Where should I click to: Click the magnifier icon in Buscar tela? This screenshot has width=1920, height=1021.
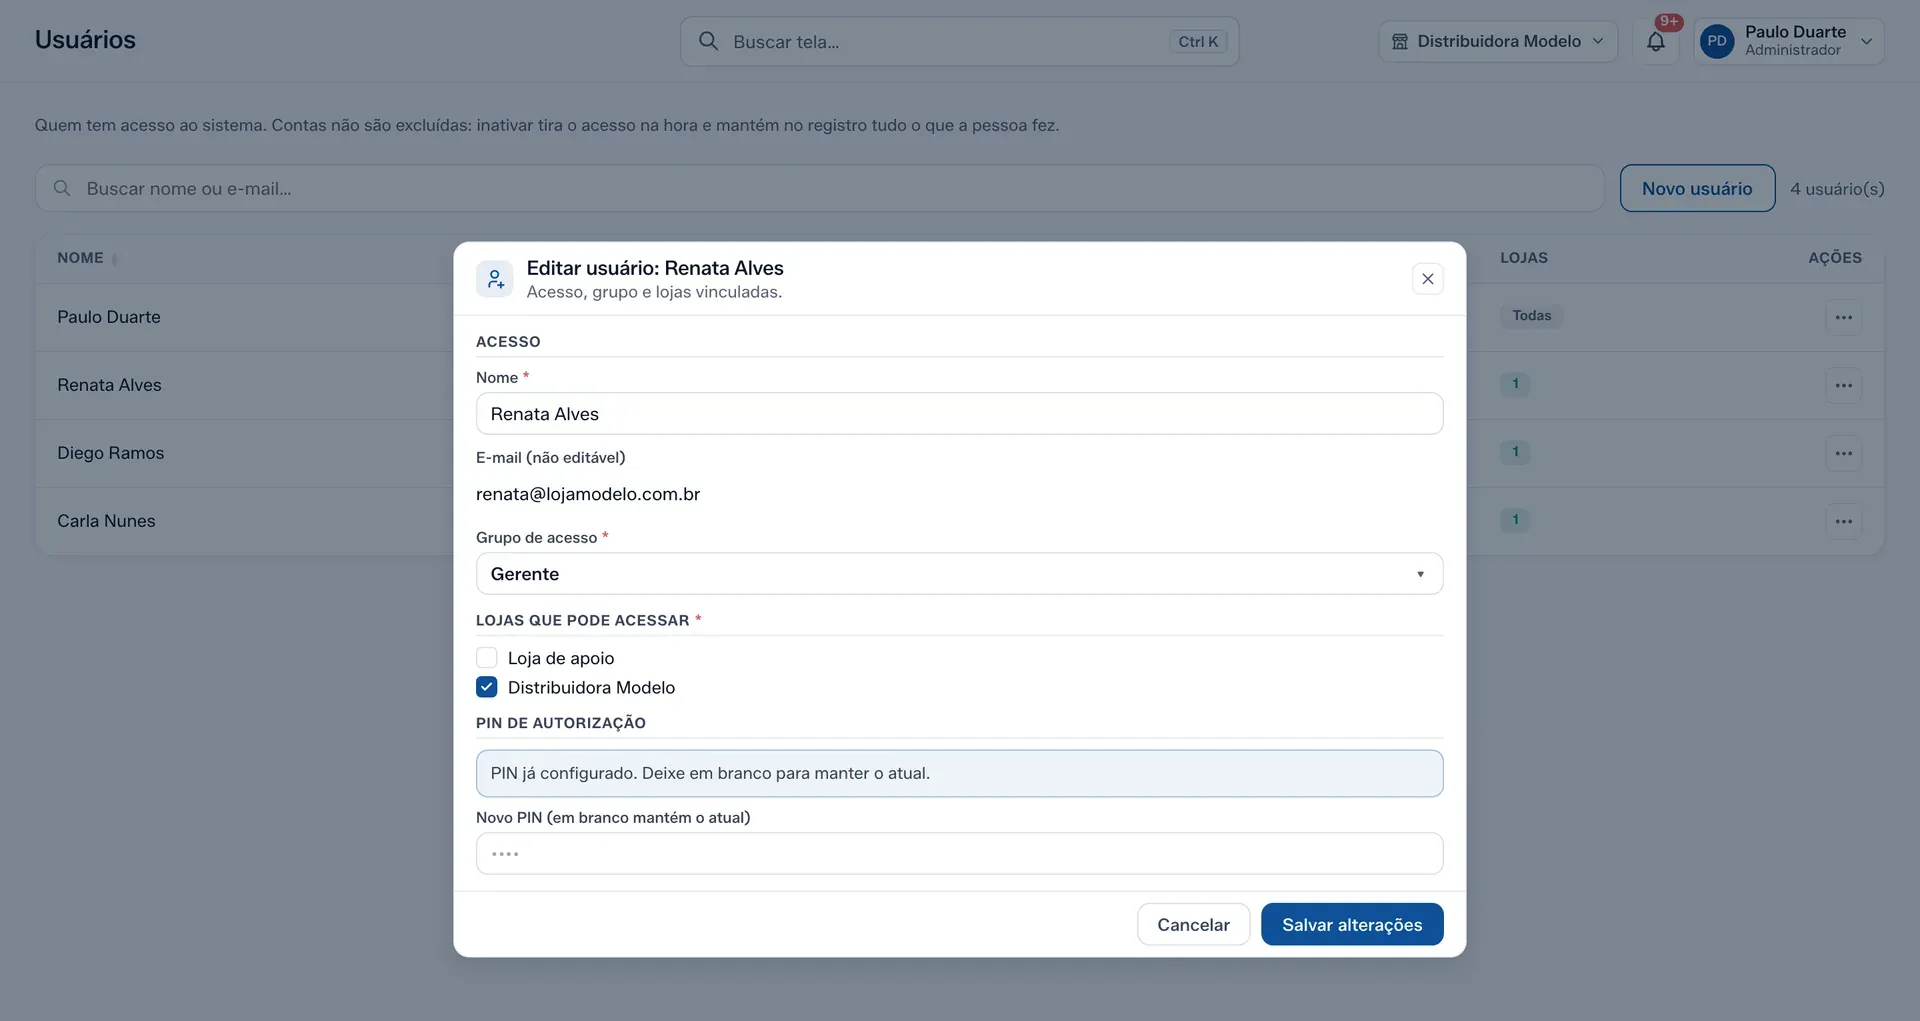pyautogui.click(x=708, y=41)
